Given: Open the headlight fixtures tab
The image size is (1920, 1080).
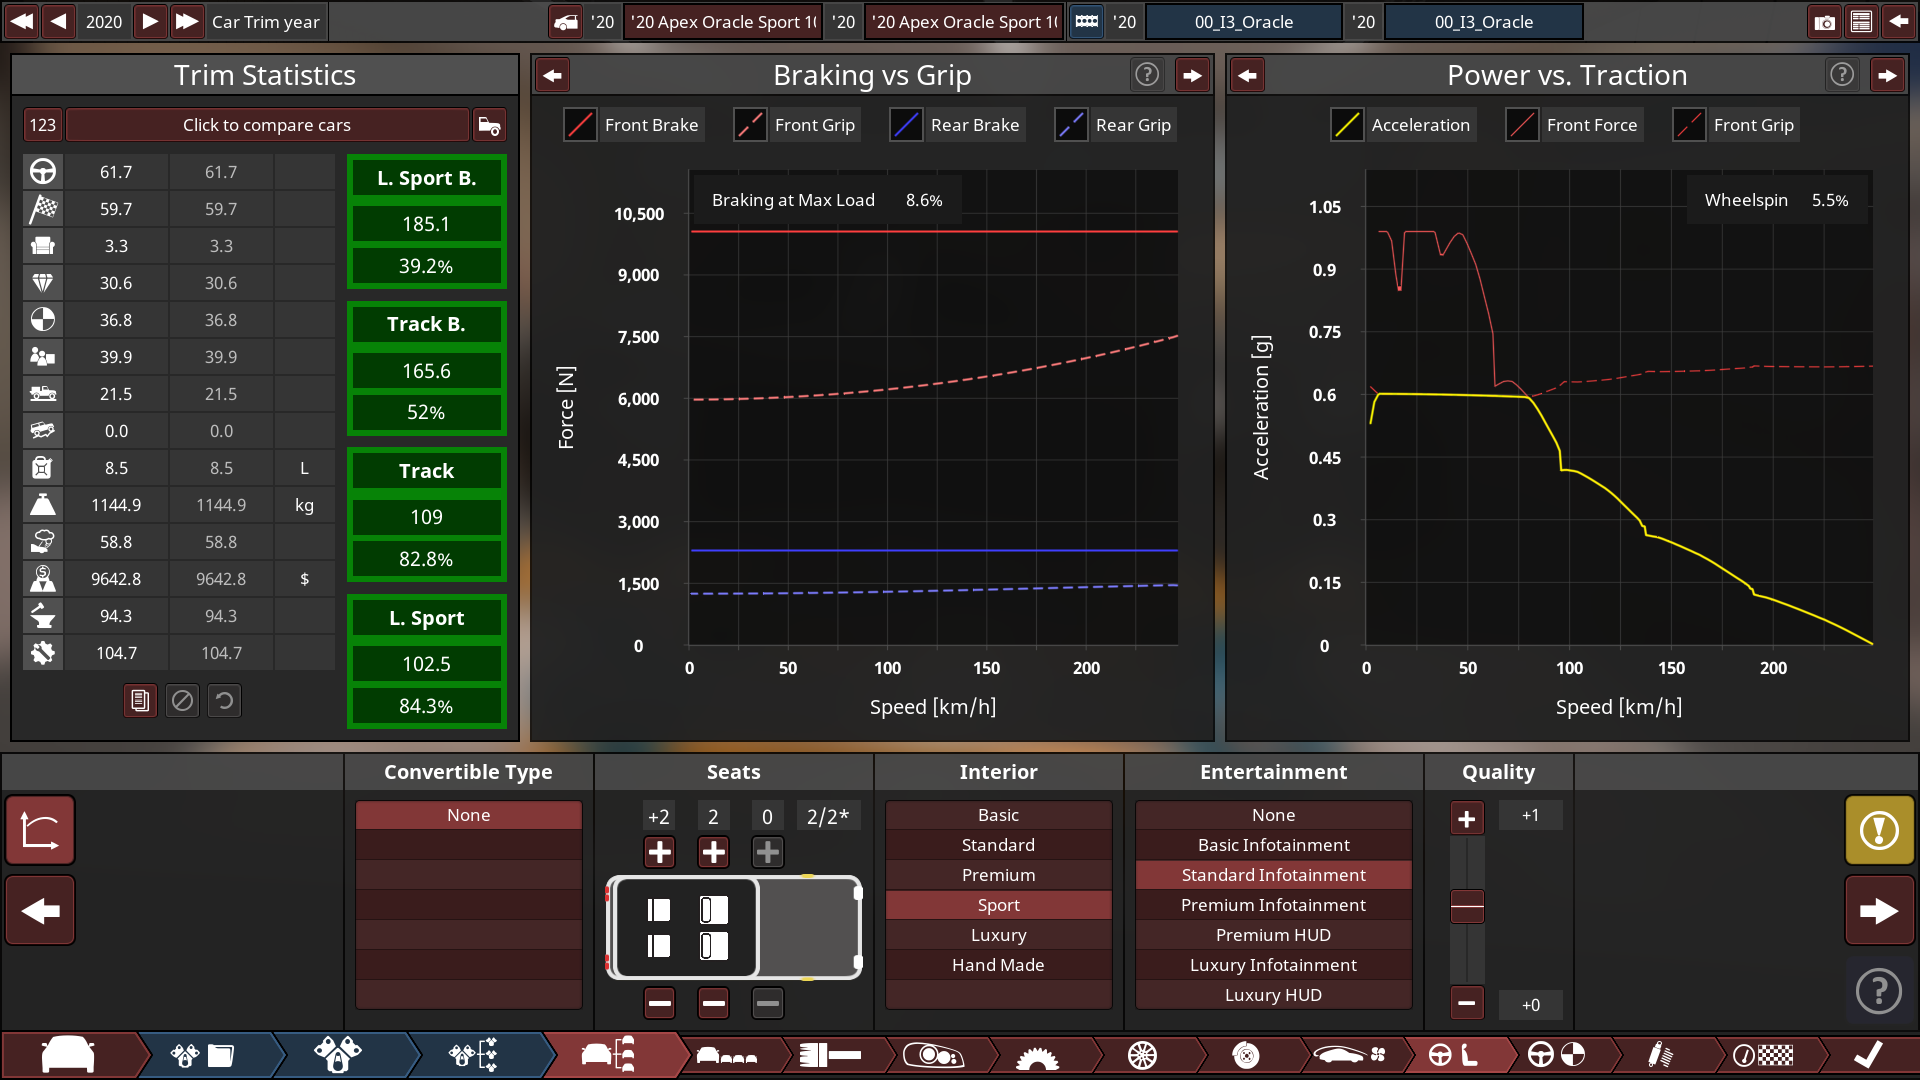Looking at the screenshot, I should (x=932, y=1055).
